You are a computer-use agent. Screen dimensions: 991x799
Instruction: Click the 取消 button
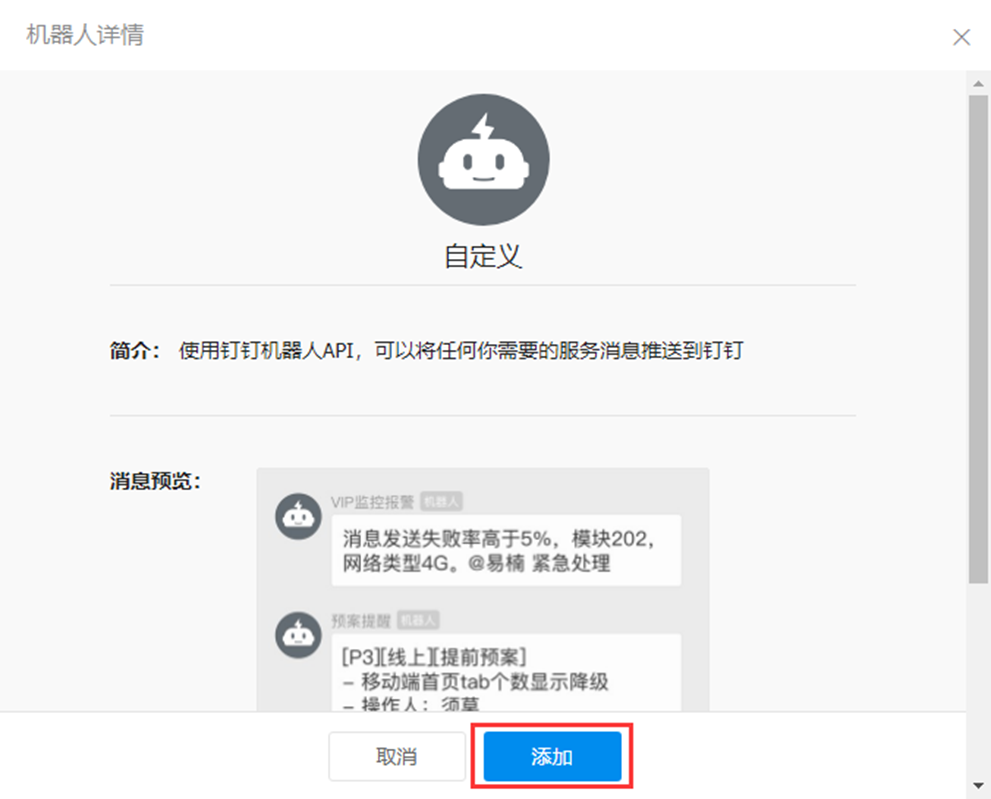[x=396, y=756]
